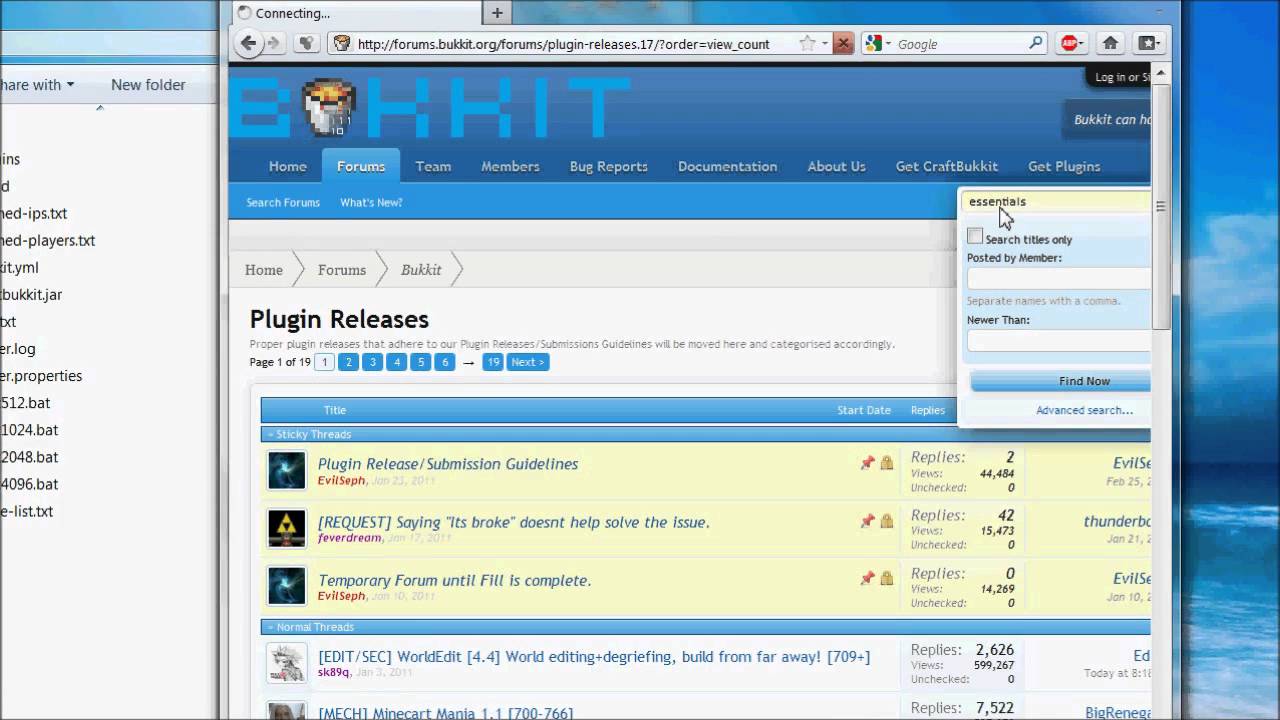Click the magnifier icon in search box
This screenshot has height=720, width=1280.
1036,43
